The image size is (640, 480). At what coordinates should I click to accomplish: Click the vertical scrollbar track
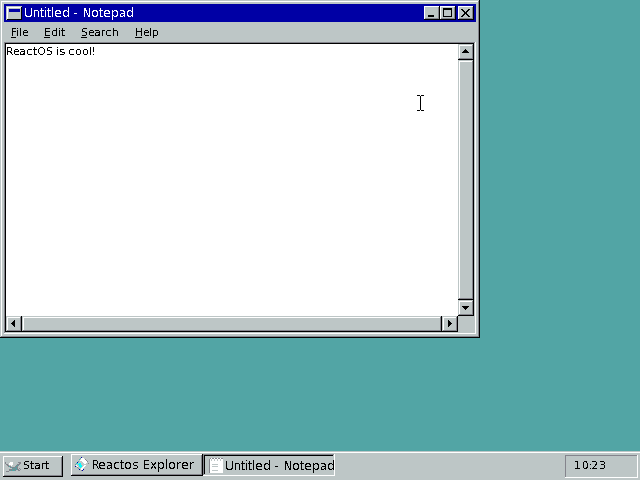465,180
